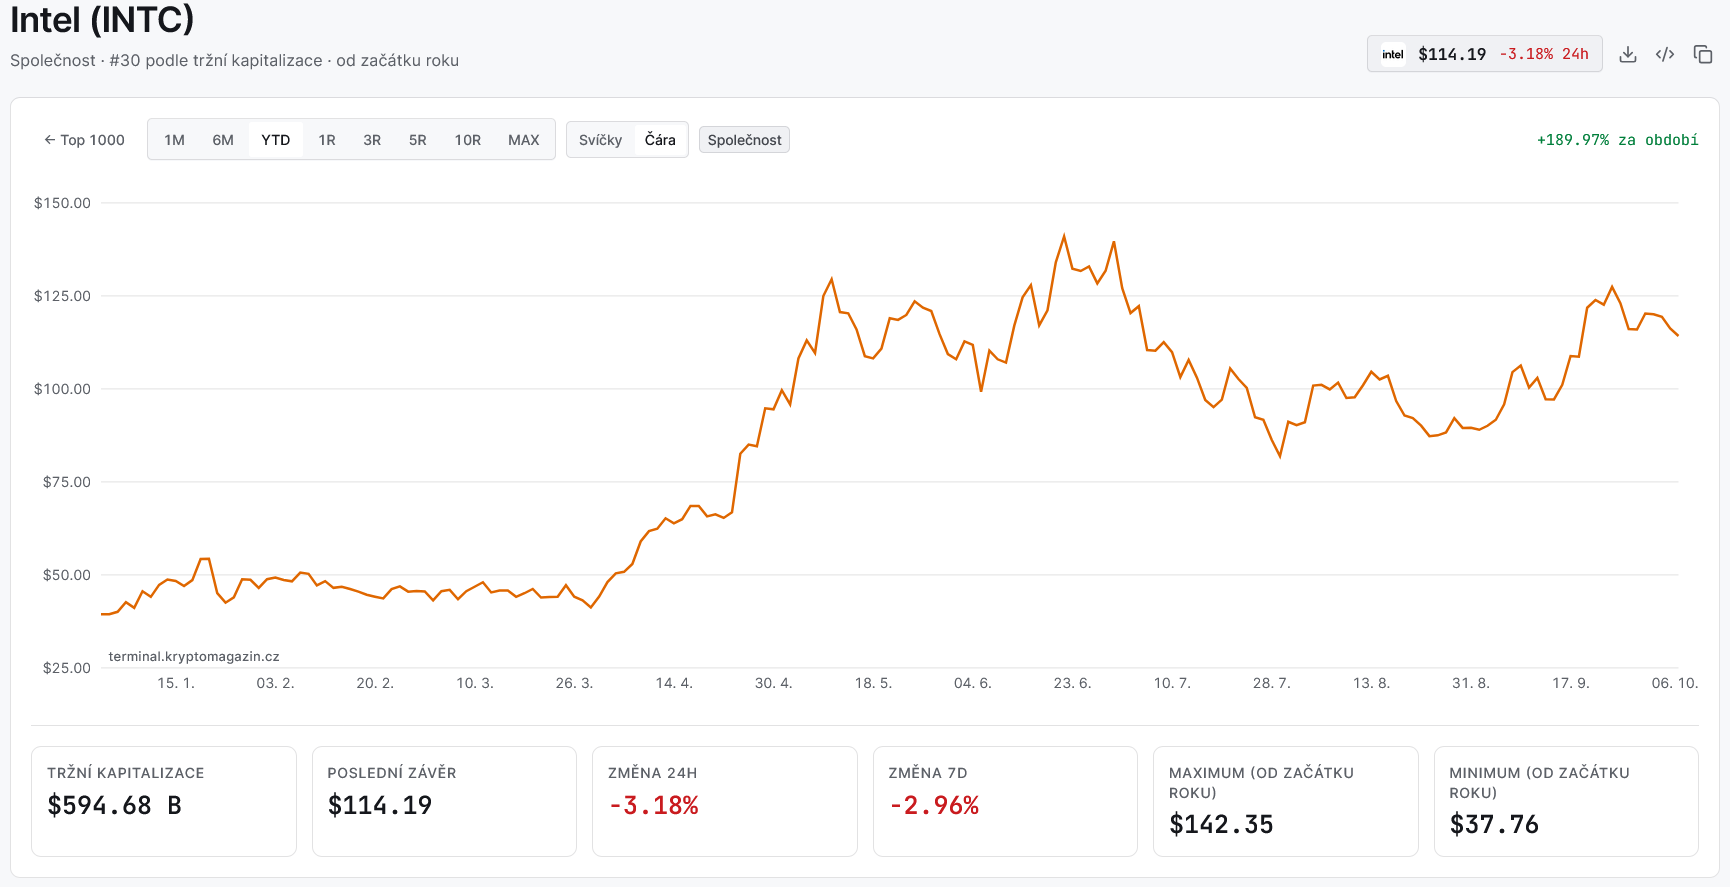Viewport: 1730px width, 887px height.
Task: Click the Tržní kapitalizace $594.68 B card
Action: [164, 801]
